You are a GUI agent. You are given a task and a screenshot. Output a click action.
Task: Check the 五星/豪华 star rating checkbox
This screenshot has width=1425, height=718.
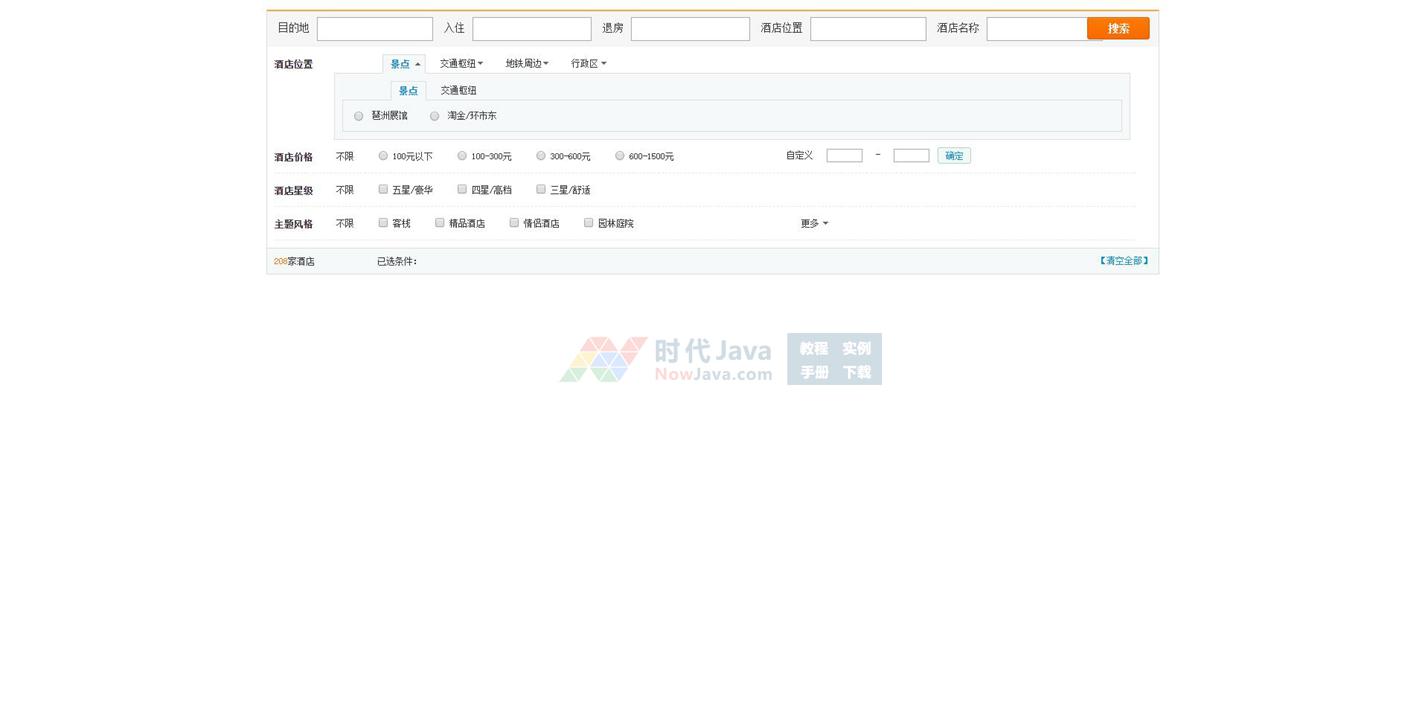383,189
